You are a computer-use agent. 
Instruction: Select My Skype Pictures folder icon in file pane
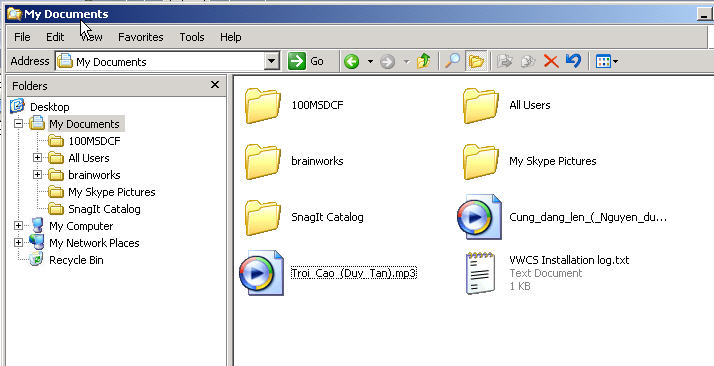pyautogui.click(x=481, y=162)
